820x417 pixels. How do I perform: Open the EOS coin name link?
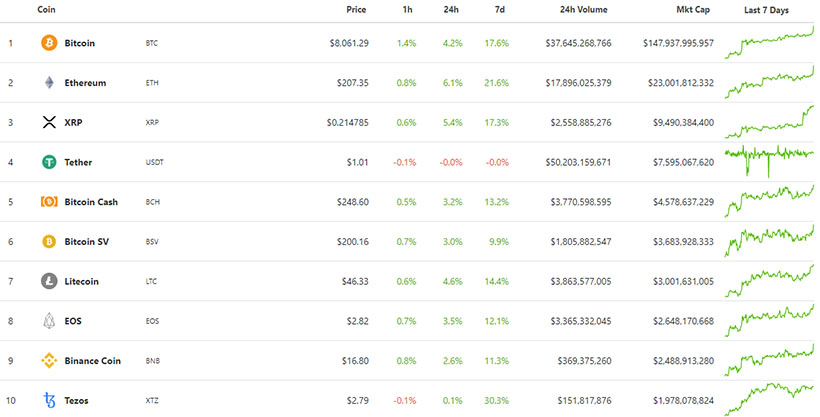73,321
